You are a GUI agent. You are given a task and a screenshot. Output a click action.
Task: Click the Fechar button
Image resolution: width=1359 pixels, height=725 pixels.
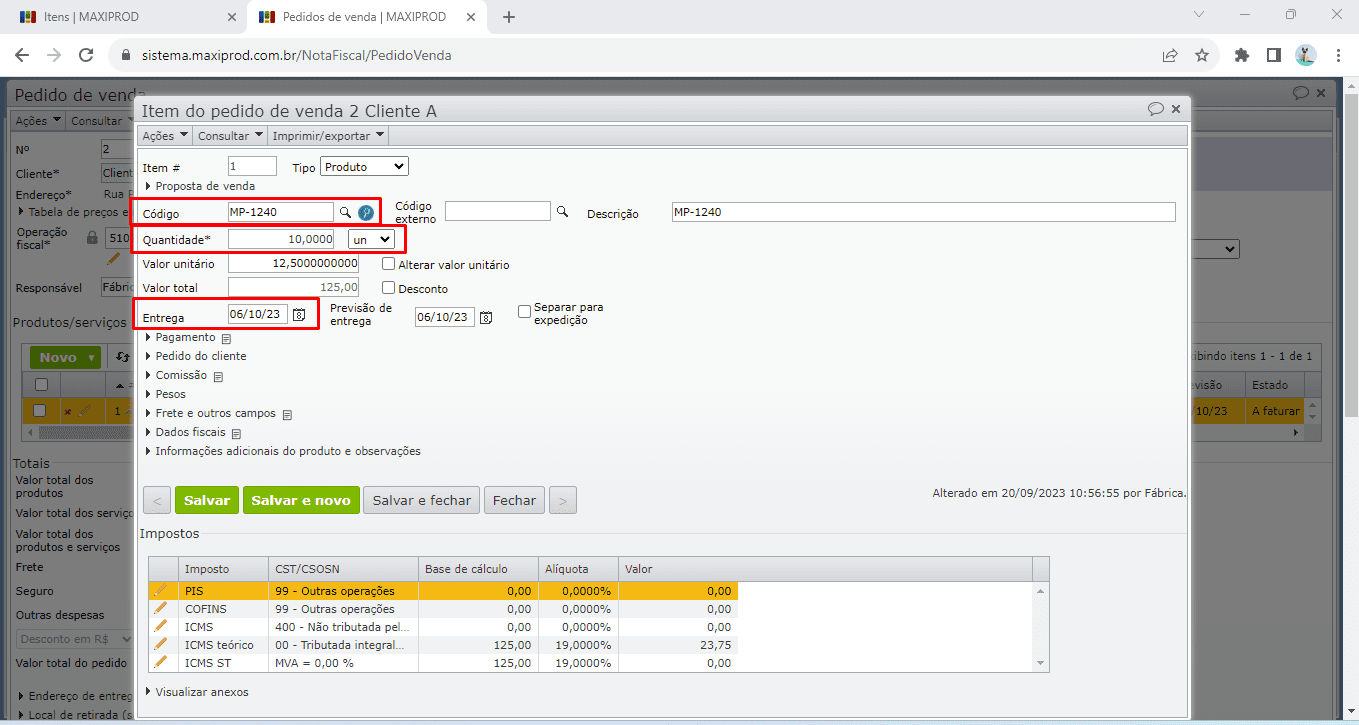(514, 500)
